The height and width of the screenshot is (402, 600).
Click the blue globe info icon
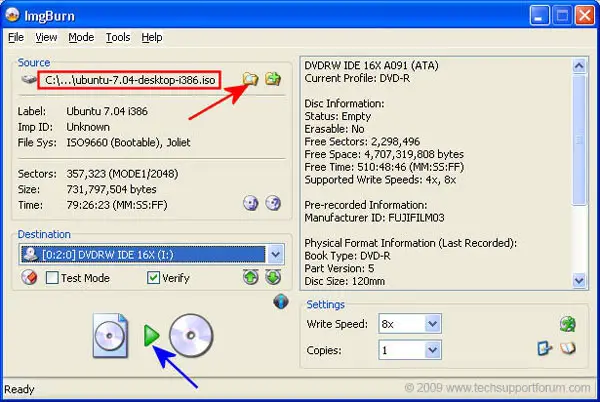[281, 301]
